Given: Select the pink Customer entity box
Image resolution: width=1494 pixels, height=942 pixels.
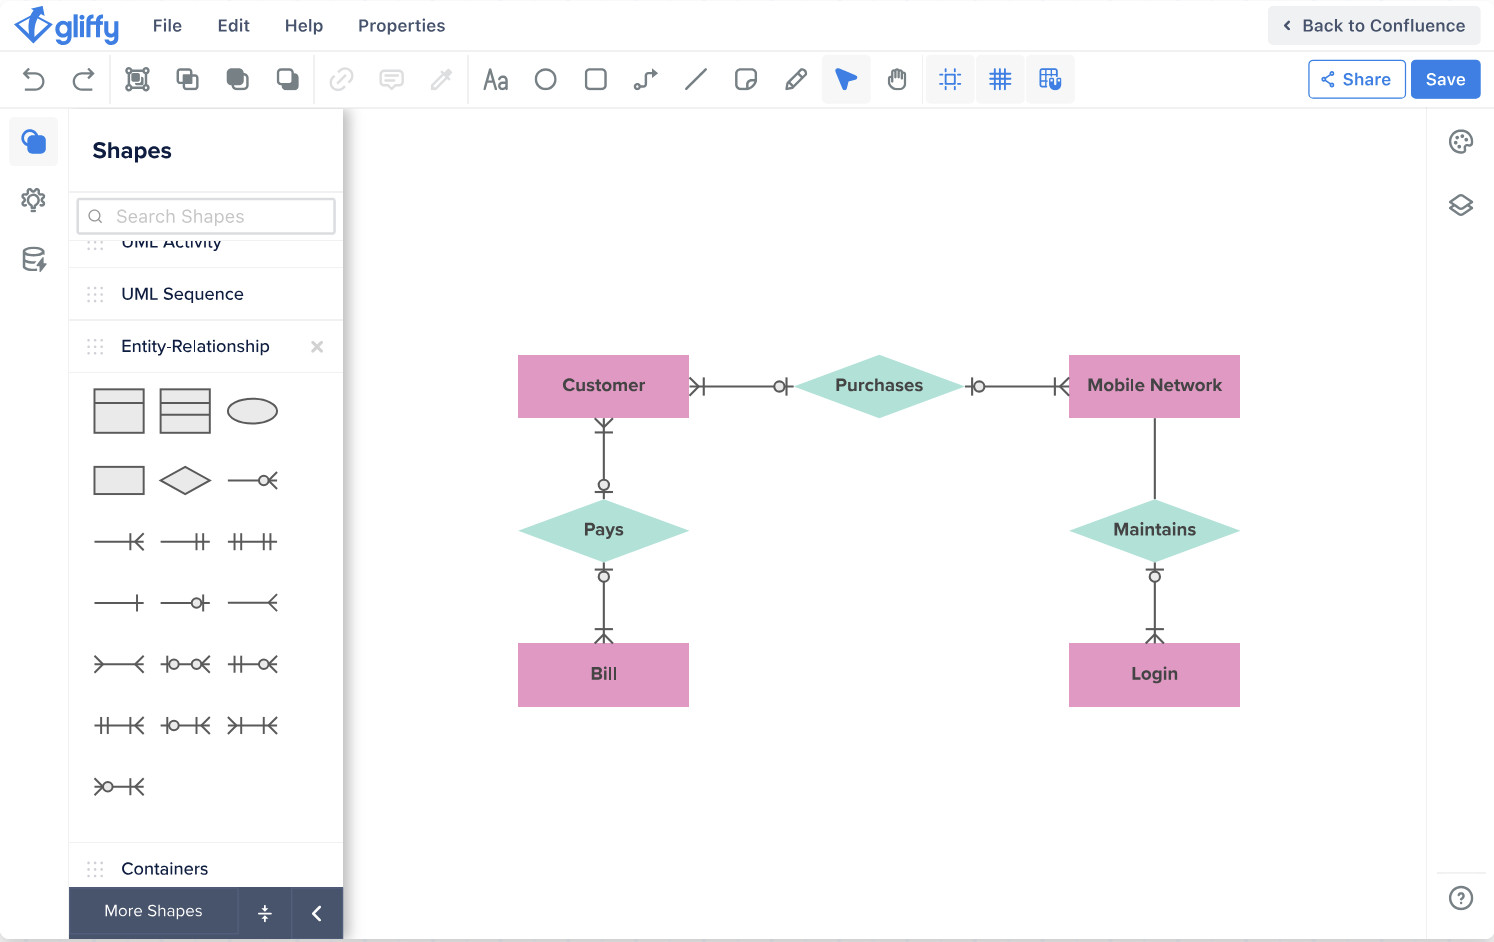Looking at the screenshot, I should click(x=603, y=386).
